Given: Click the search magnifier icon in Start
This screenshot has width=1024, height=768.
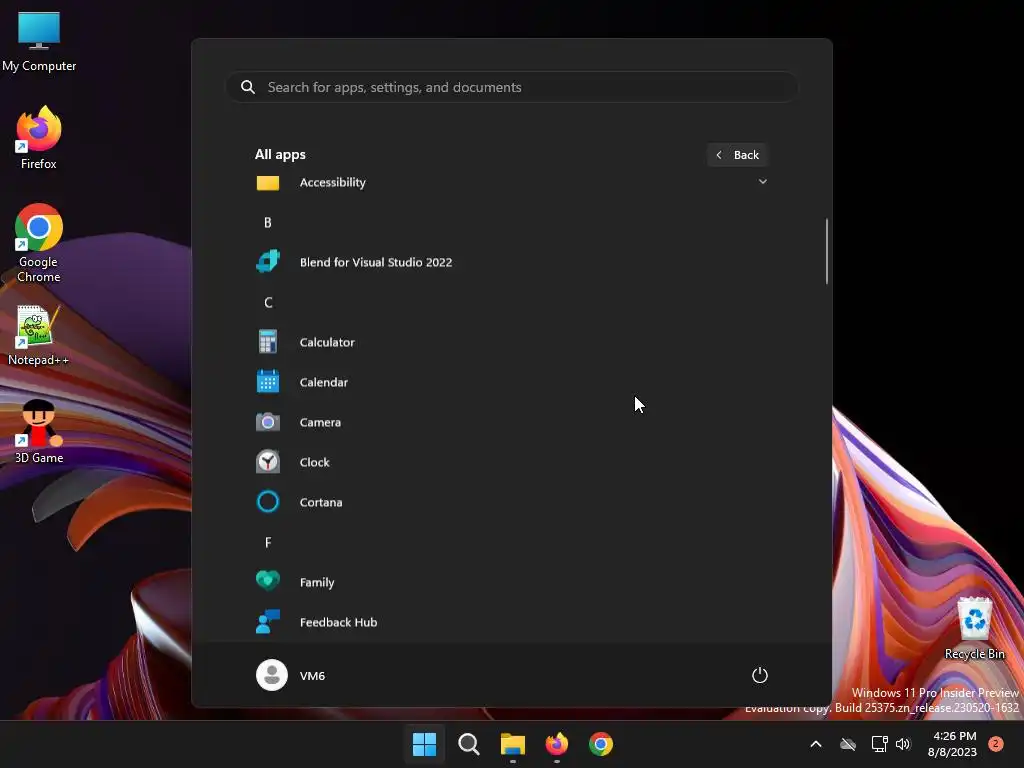Looking at the screenshot, I should click(x=248, y=87).
